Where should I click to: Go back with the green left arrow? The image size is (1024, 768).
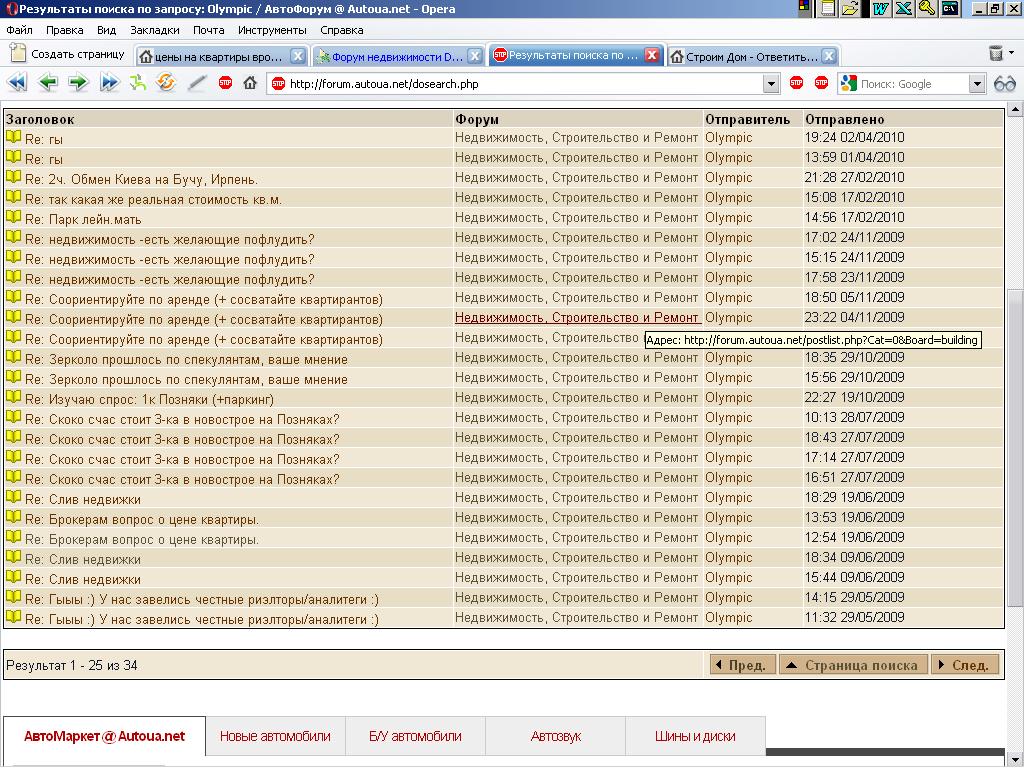[x=48, y=83]
